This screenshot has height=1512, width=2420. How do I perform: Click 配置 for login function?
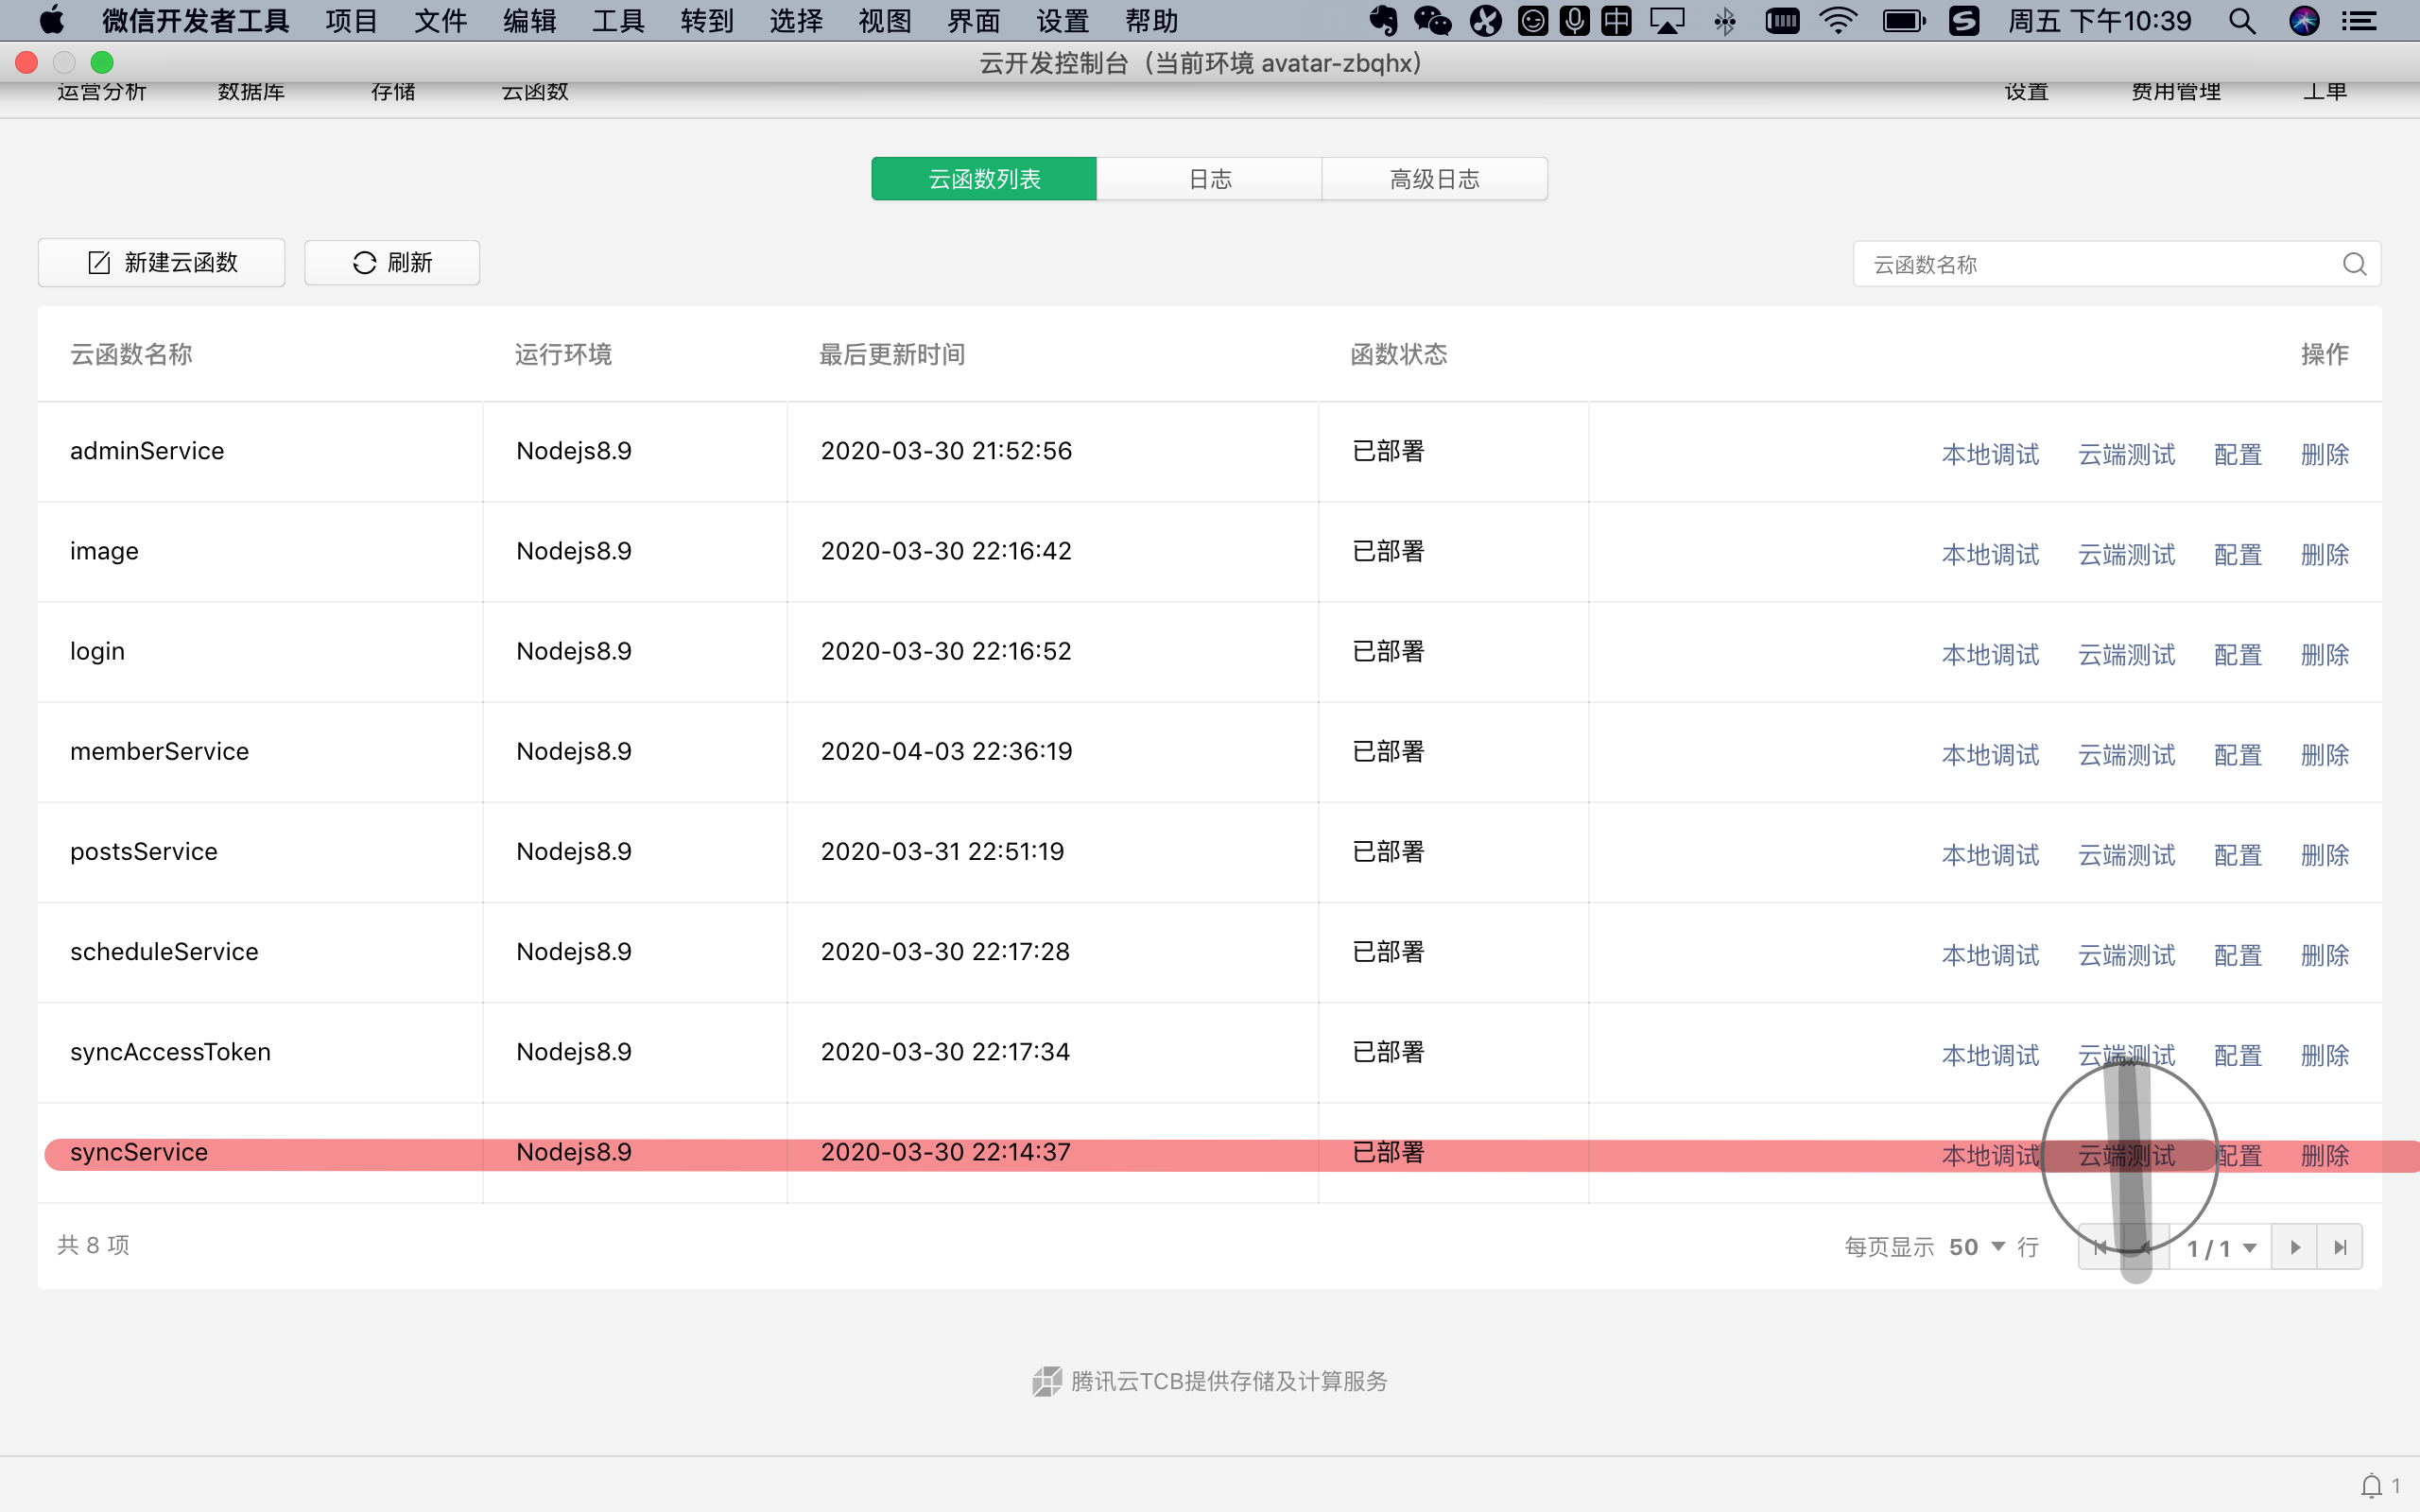pos(2238,654)
